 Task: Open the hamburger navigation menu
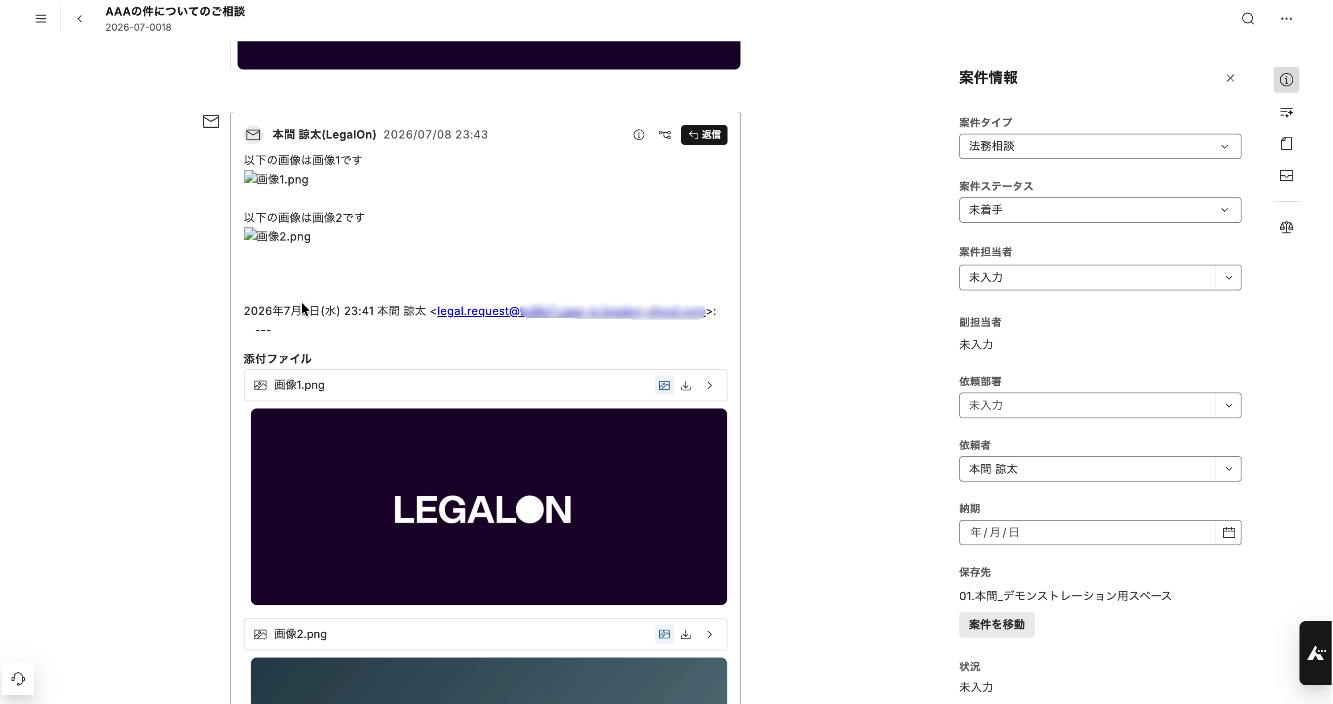[41, 19]
